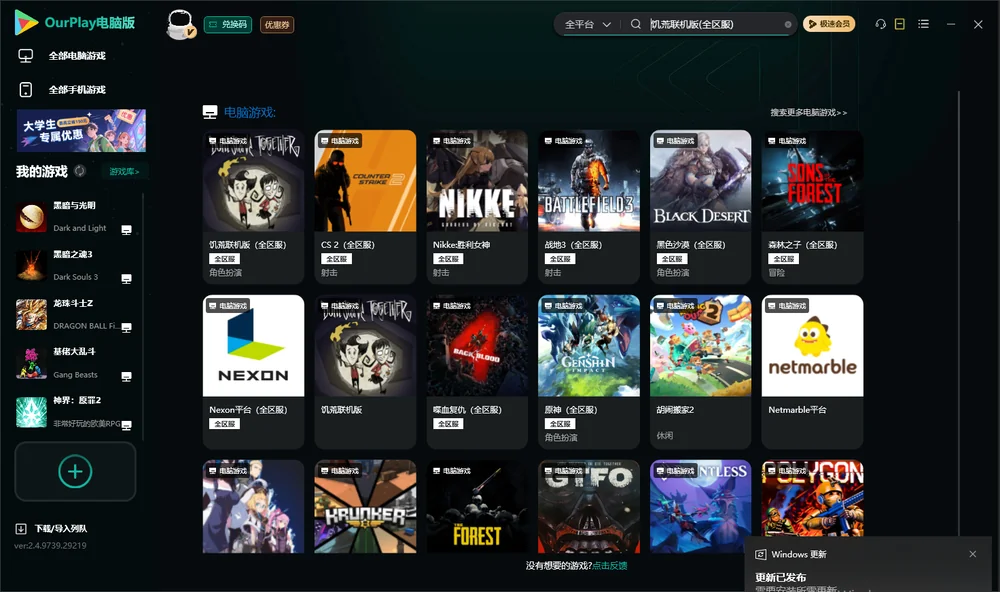Click 全区服 tag under CS 2

[x=336, y=259]
